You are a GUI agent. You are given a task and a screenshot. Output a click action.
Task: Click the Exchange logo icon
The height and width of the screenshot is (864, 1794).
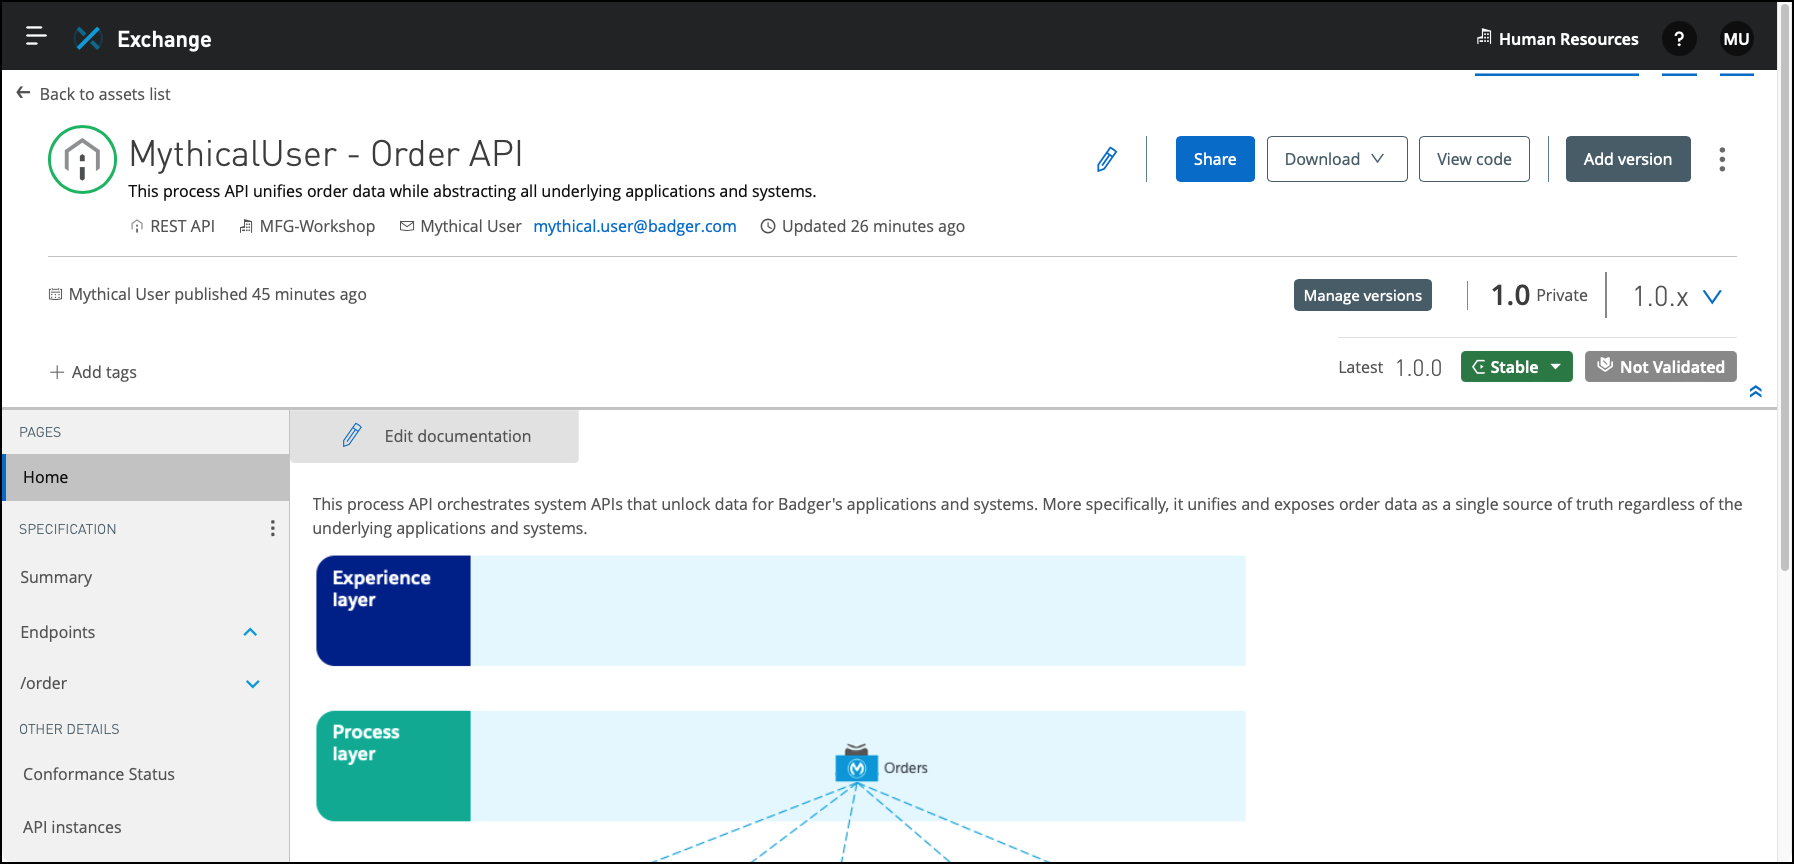point(88,38)
